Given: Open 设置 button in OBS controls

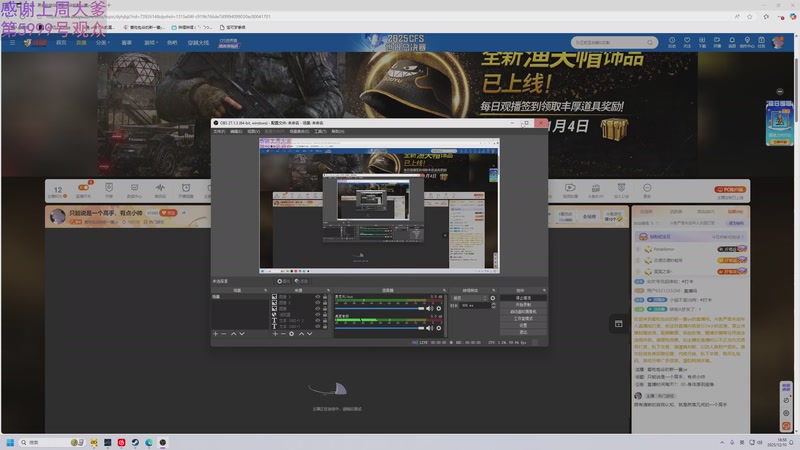Looking at the screenshot, I should [523, 325].
